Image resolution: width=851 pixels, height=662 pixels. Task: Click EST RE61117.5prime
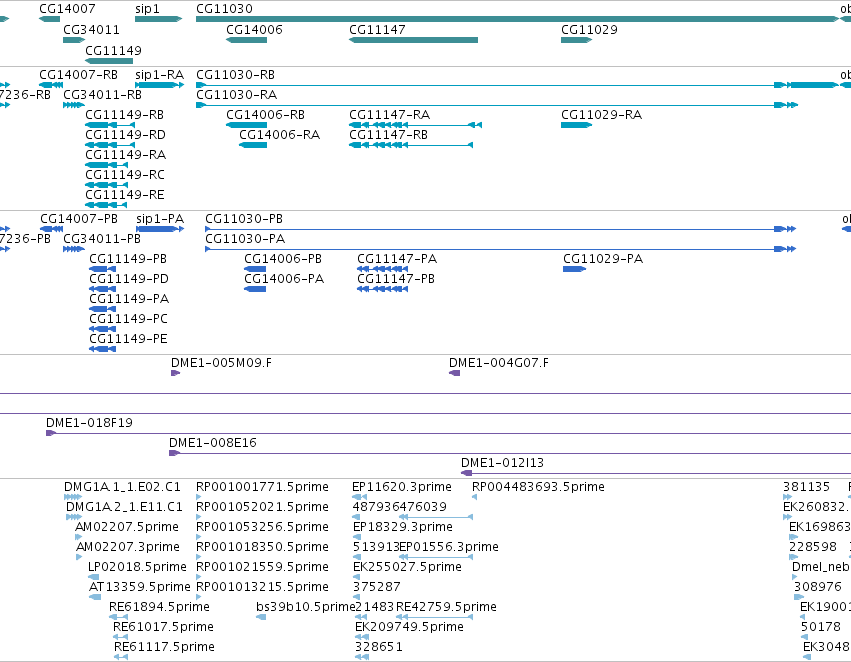[121, 657]
